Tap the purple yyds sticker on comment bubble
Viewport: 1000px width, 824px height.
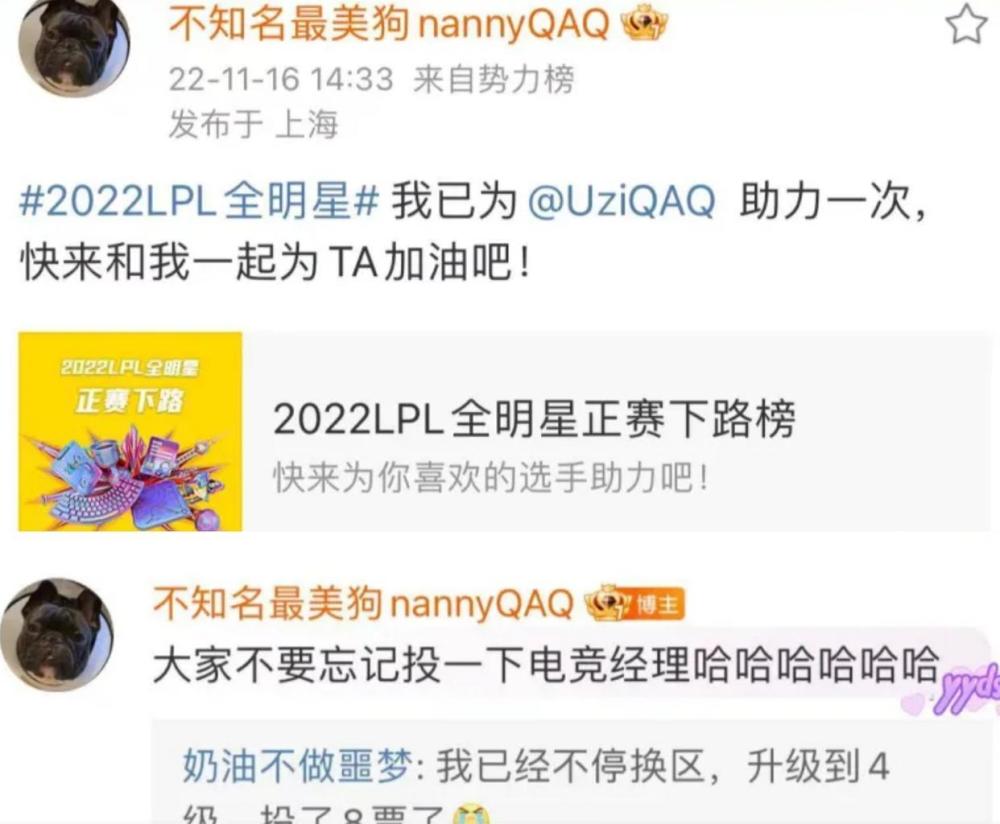[x=957, y=689]
